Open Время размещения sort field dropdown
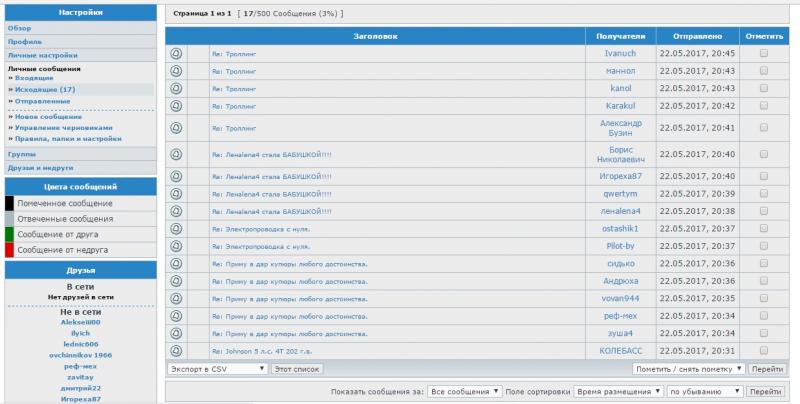 619,392
